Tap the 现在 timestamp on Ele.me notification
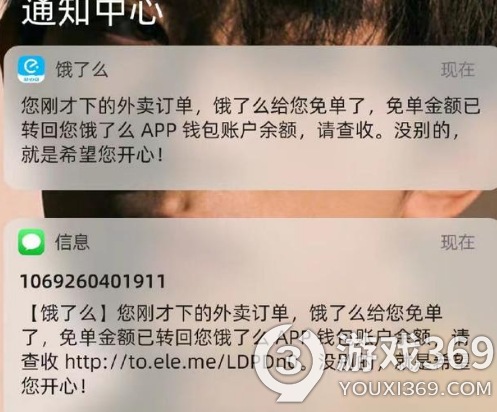 [458, 70]
